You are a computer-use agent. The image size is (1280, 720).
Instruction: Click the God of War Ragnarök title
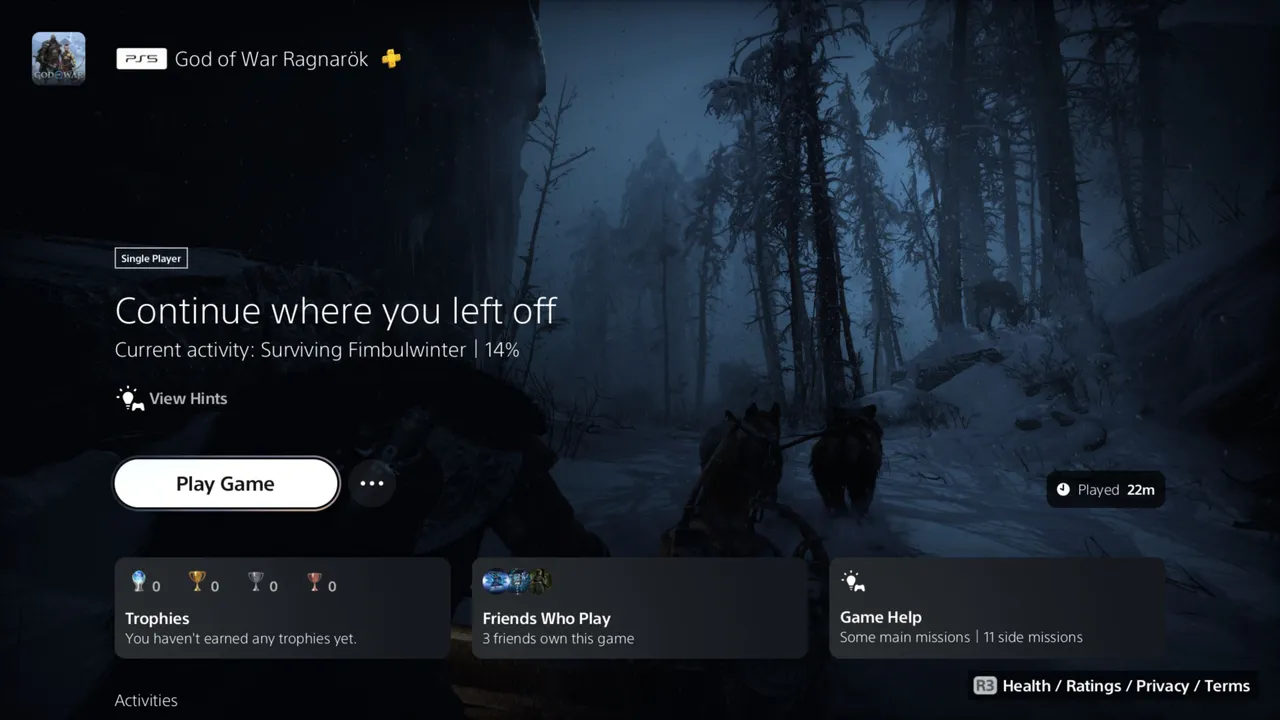coord(272,59)
